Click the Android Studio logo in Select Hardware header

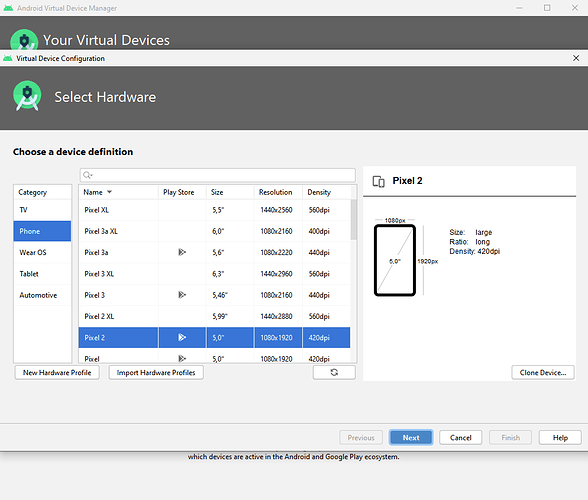[x=27, y=96]
